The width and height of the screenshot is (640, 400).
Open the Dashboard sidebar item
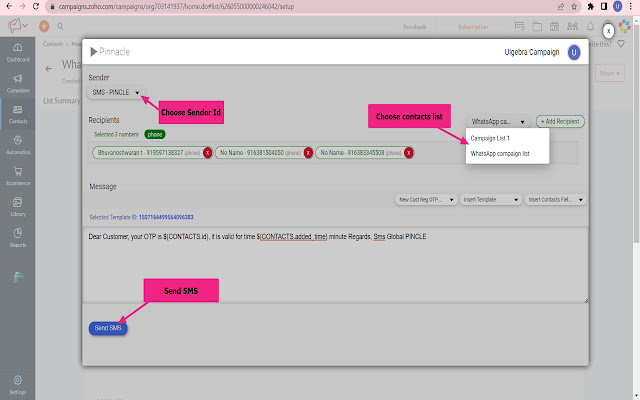pyautogui.click(x=18, y=53)
